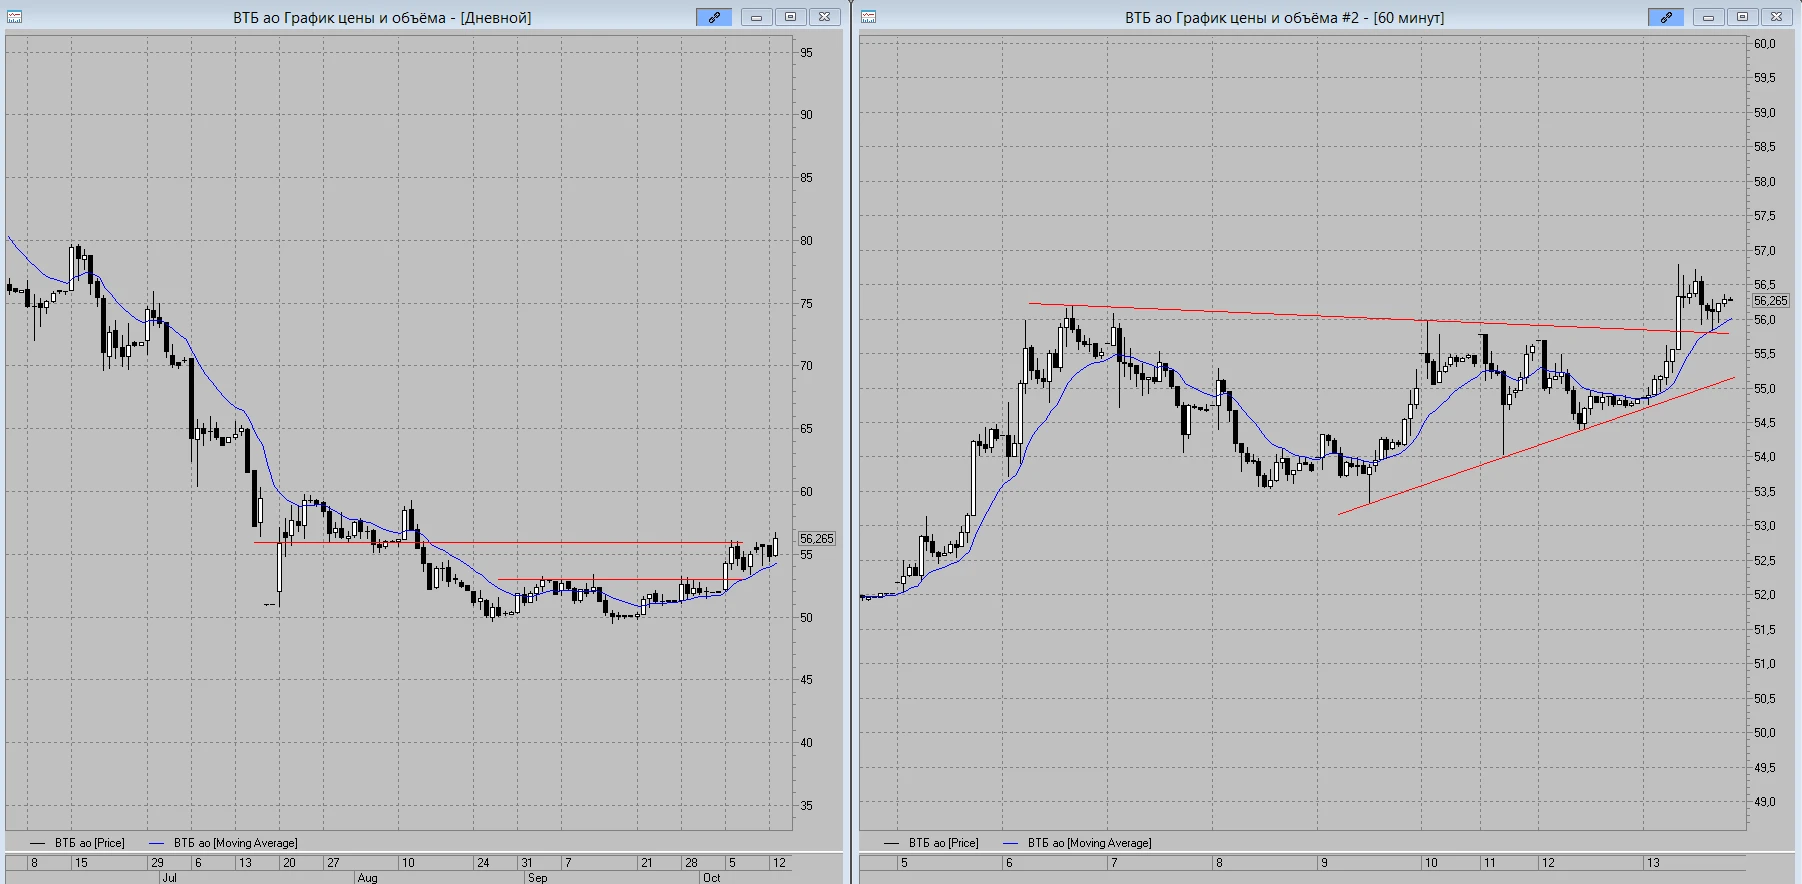This screenshot has height=884, width=1802.
Task: Close the 60-minute chart window
Action: click(1776, 17)
